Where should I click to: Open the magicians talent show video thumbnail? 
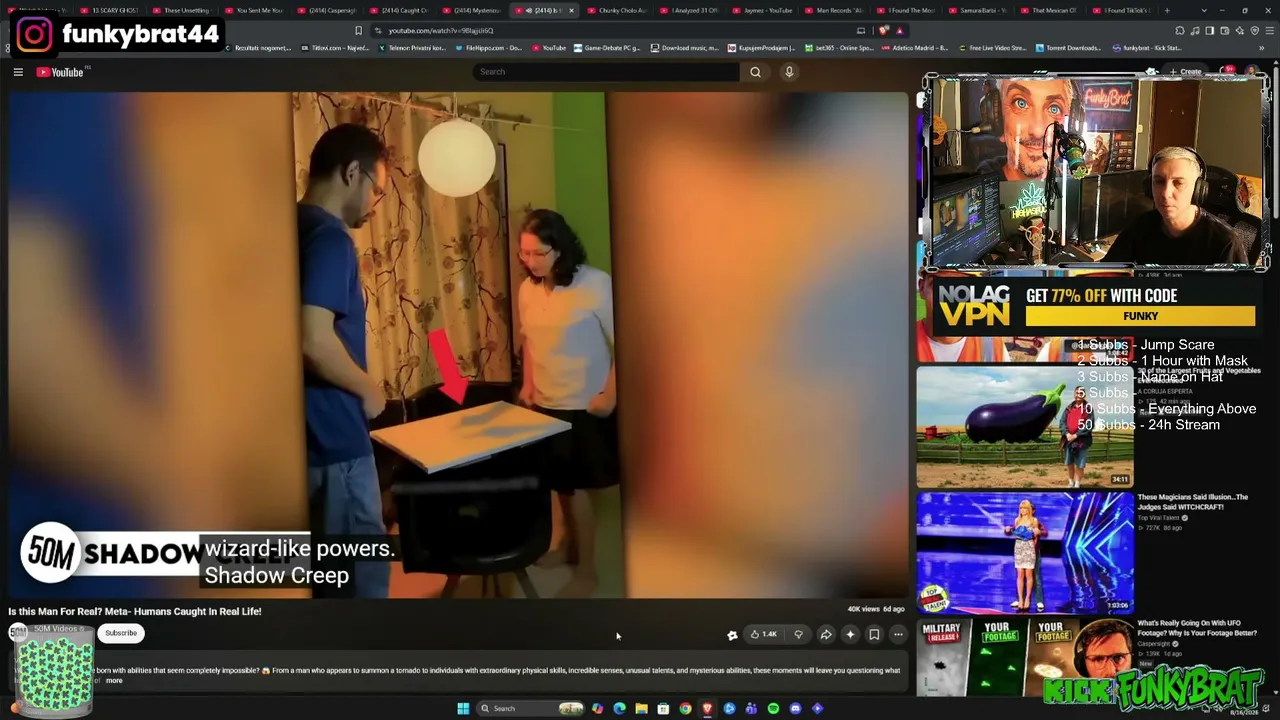coord(1025,553)
